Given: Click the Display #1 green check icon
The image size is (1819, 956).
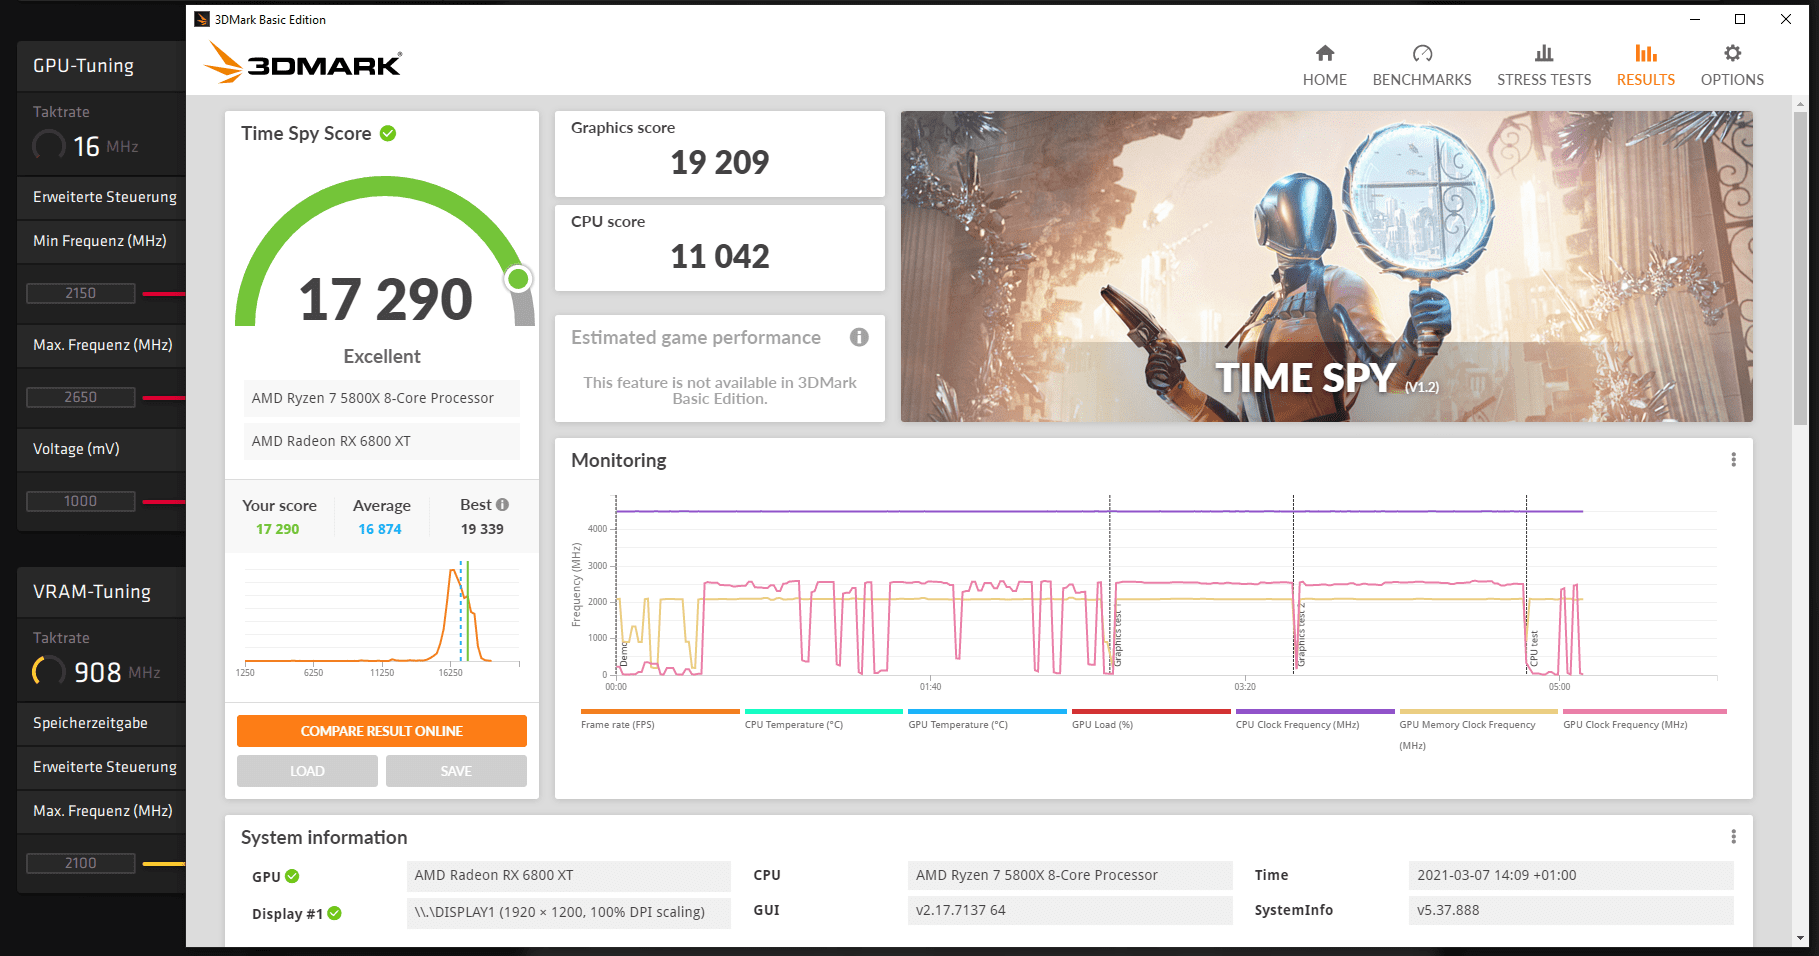Looking at the screenshot, I should pyautogui.click(x=334, y=913).
